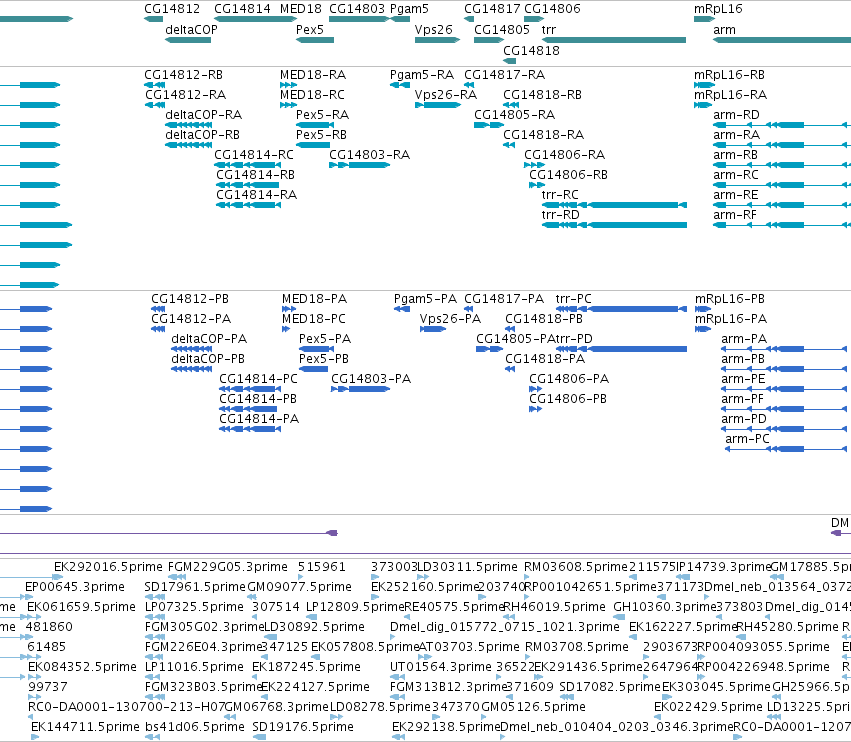Select transcript CG14805-RA
Image resolution: width=851 pixels, height=742 pixels.
(x=515, y=115)
